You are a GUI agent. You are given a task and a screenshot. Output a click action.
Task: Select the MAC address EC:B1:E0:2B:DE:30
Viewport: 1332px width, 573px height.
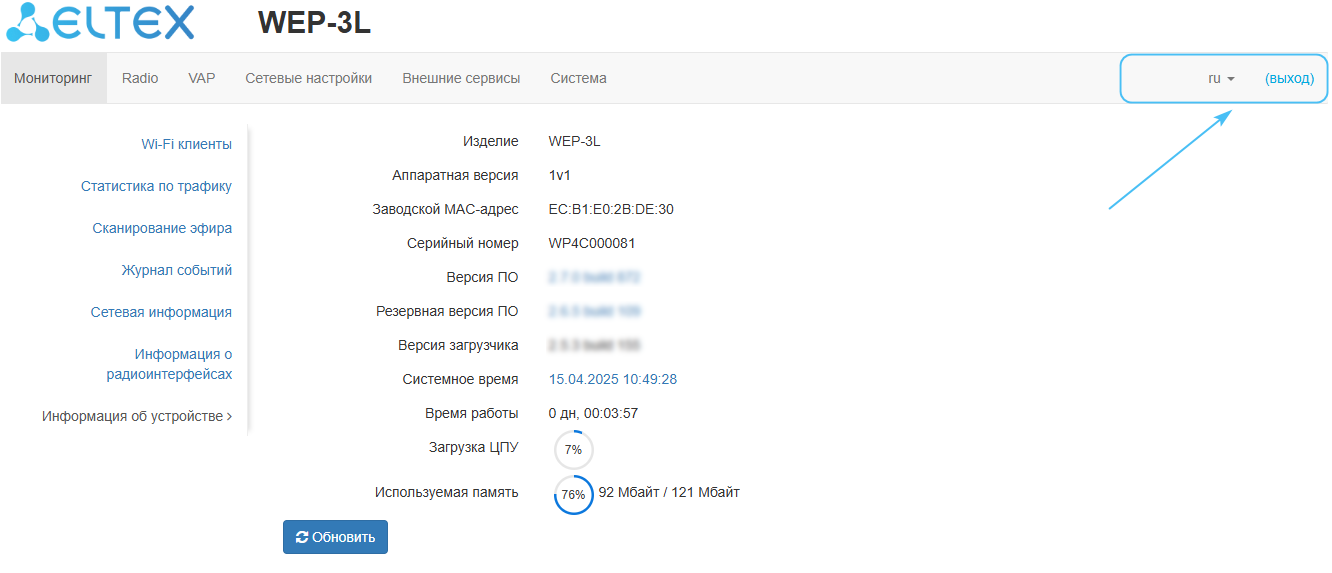611,209
